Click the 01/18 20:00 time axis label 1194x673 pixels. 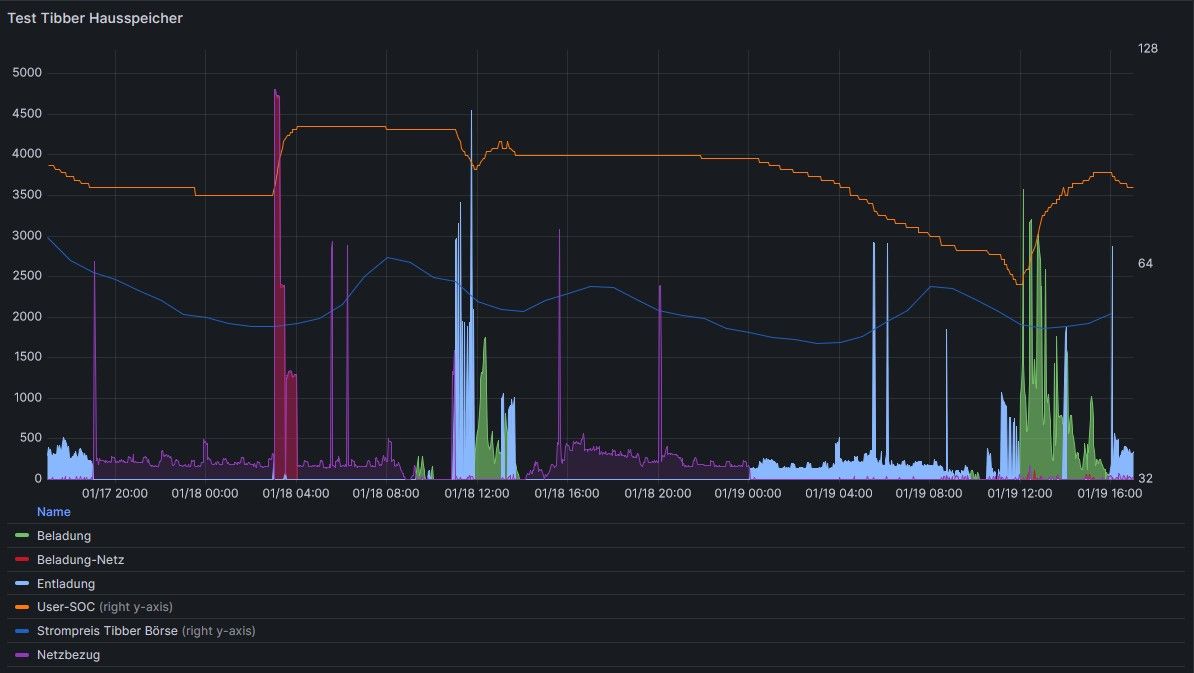658,493
